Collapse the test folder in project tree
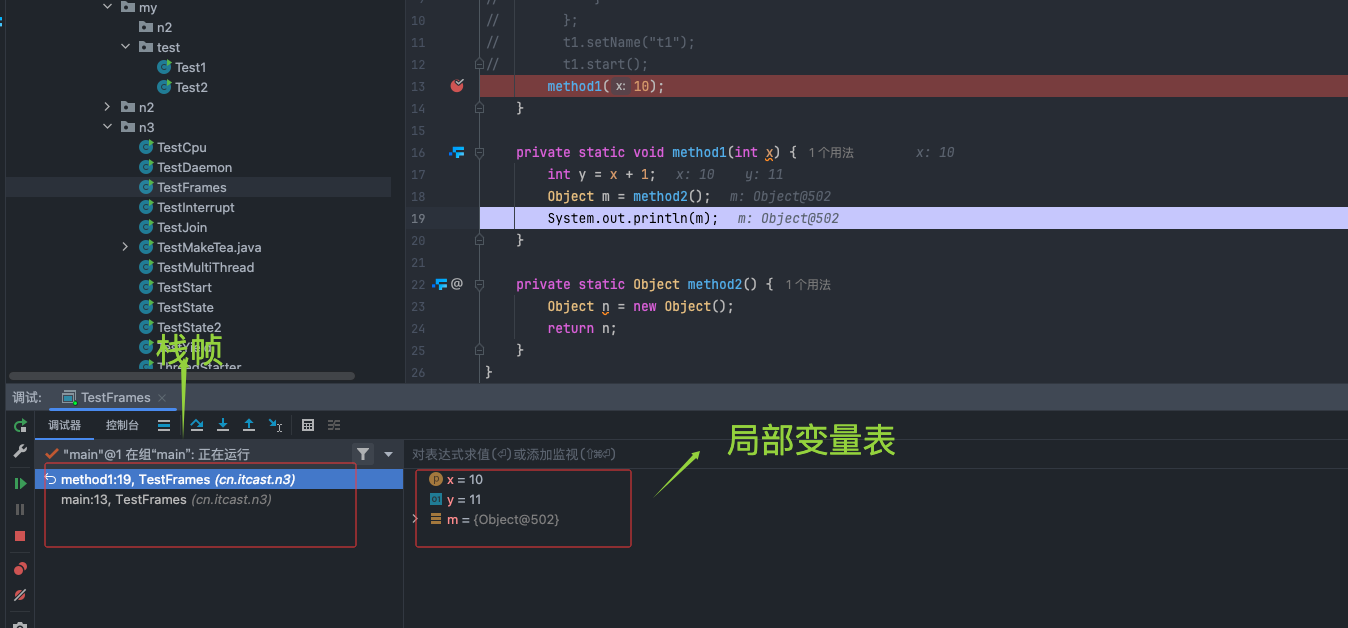The image size is (1348, 628). (125, 47)
